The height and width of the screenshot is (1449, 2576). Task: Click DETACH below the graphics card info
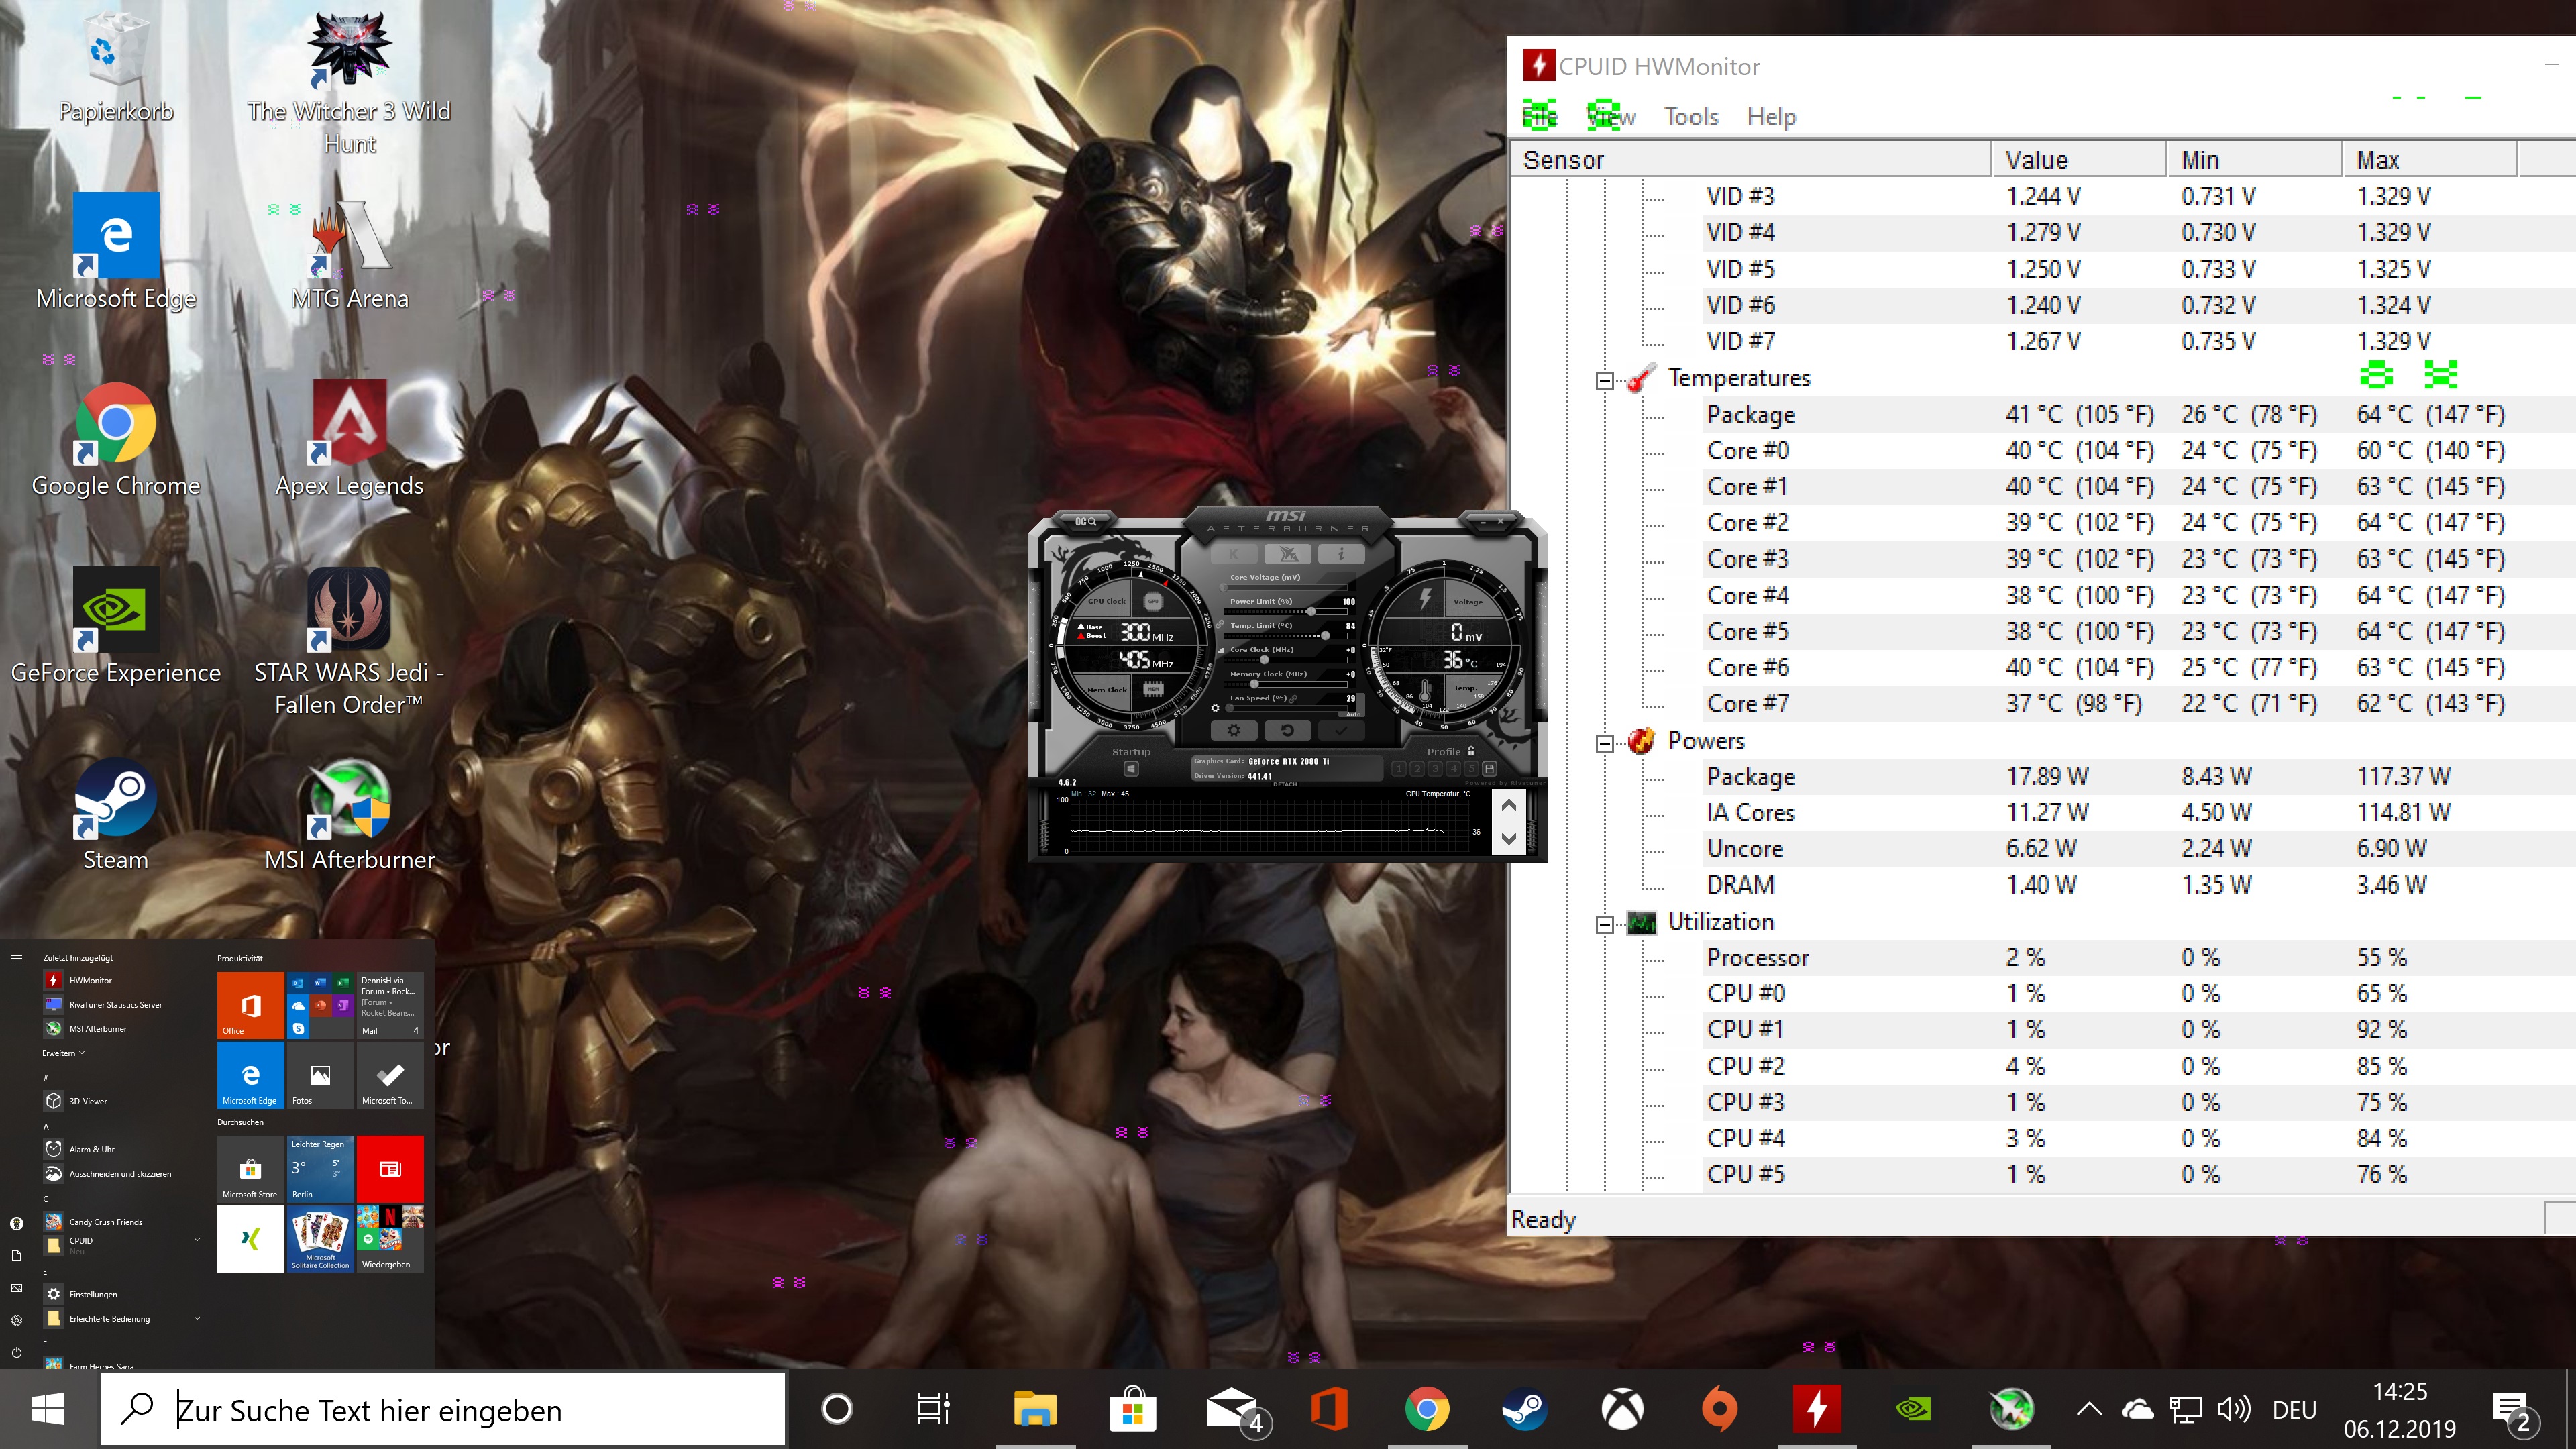pos(1285,784)
